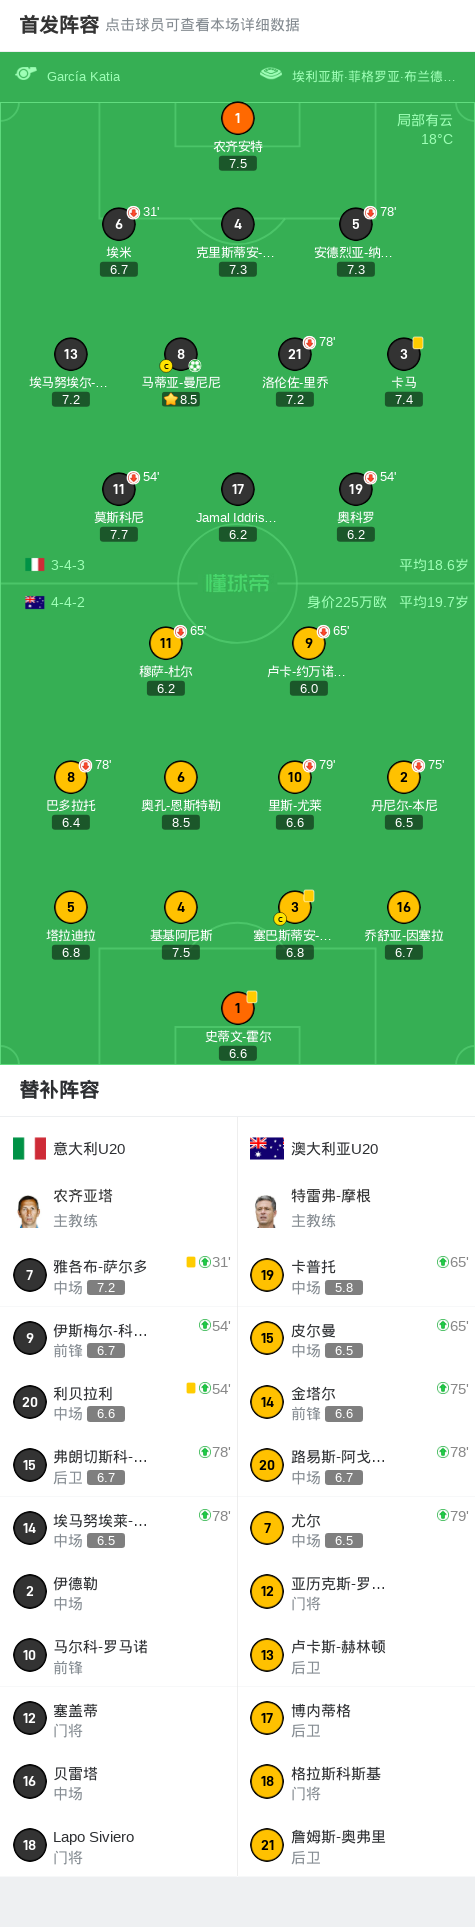Select substitute 尤尔 number 7 row
This screenshot has width=475, height=1927.
tap(356, 1529)
